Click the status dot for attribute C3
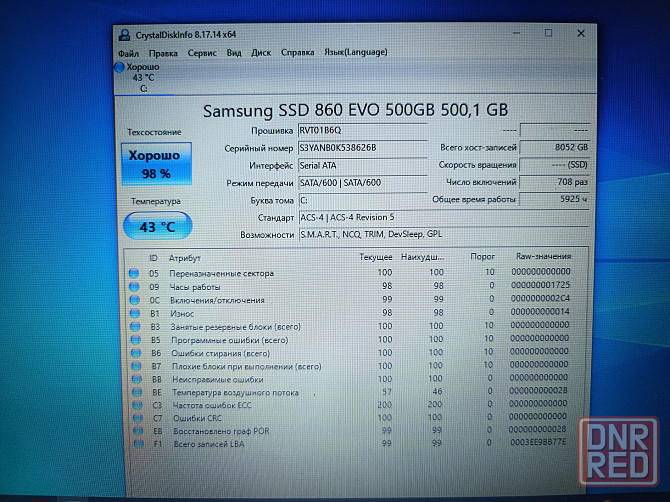 (138, 405)
